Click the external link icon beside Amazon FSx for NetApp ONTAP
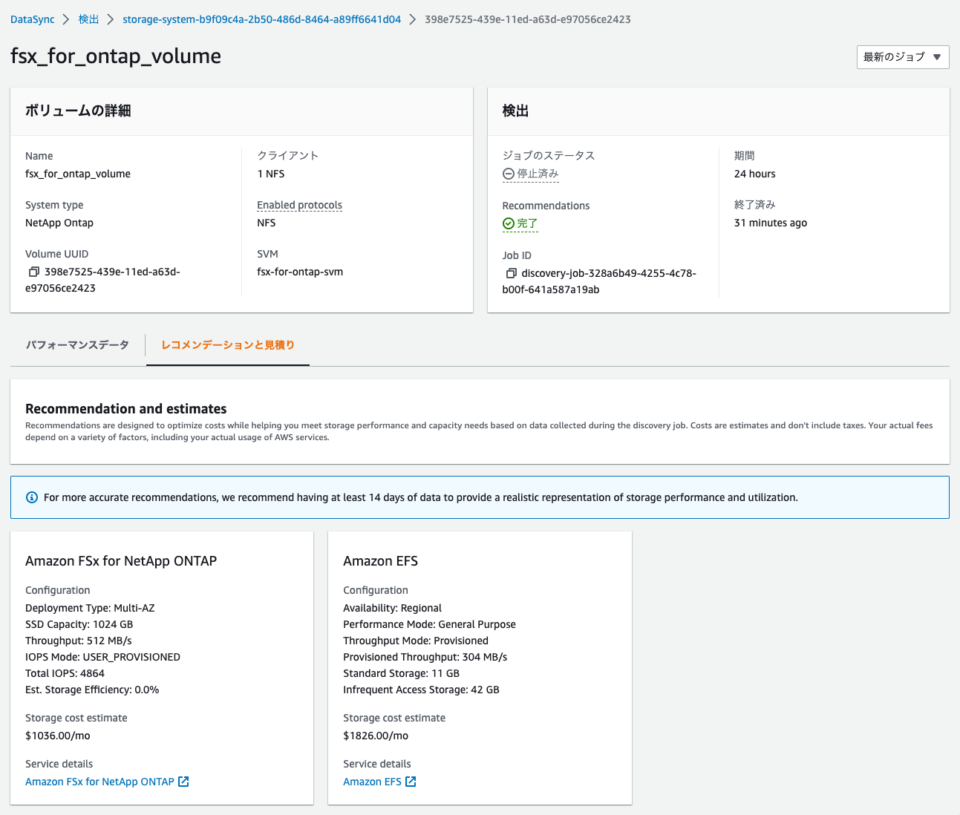 pos(182,781)
